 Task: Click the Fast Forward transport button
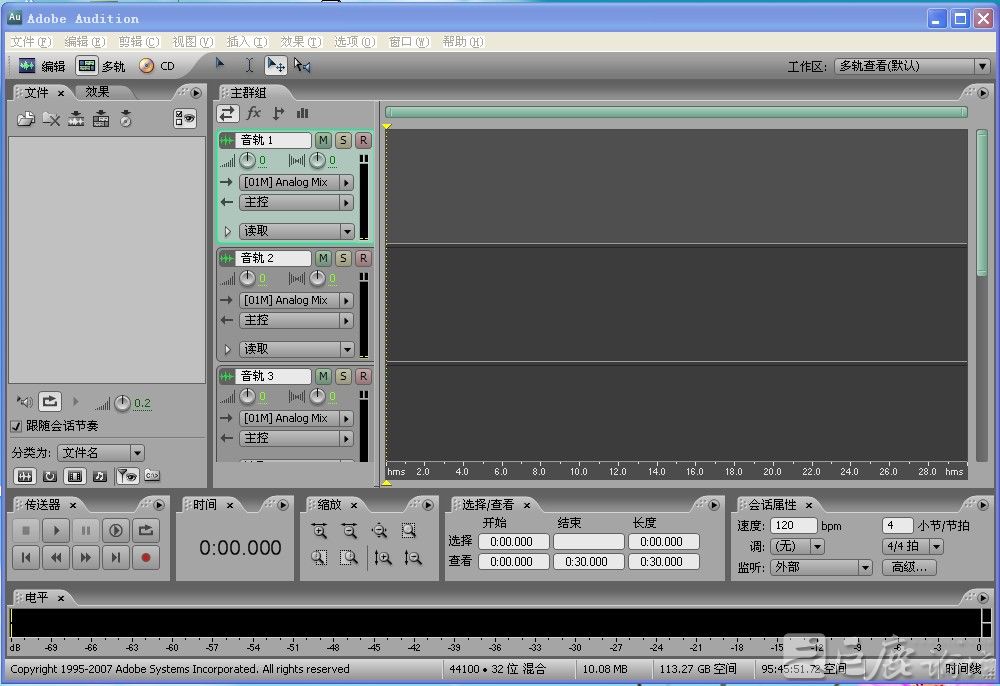86,558
